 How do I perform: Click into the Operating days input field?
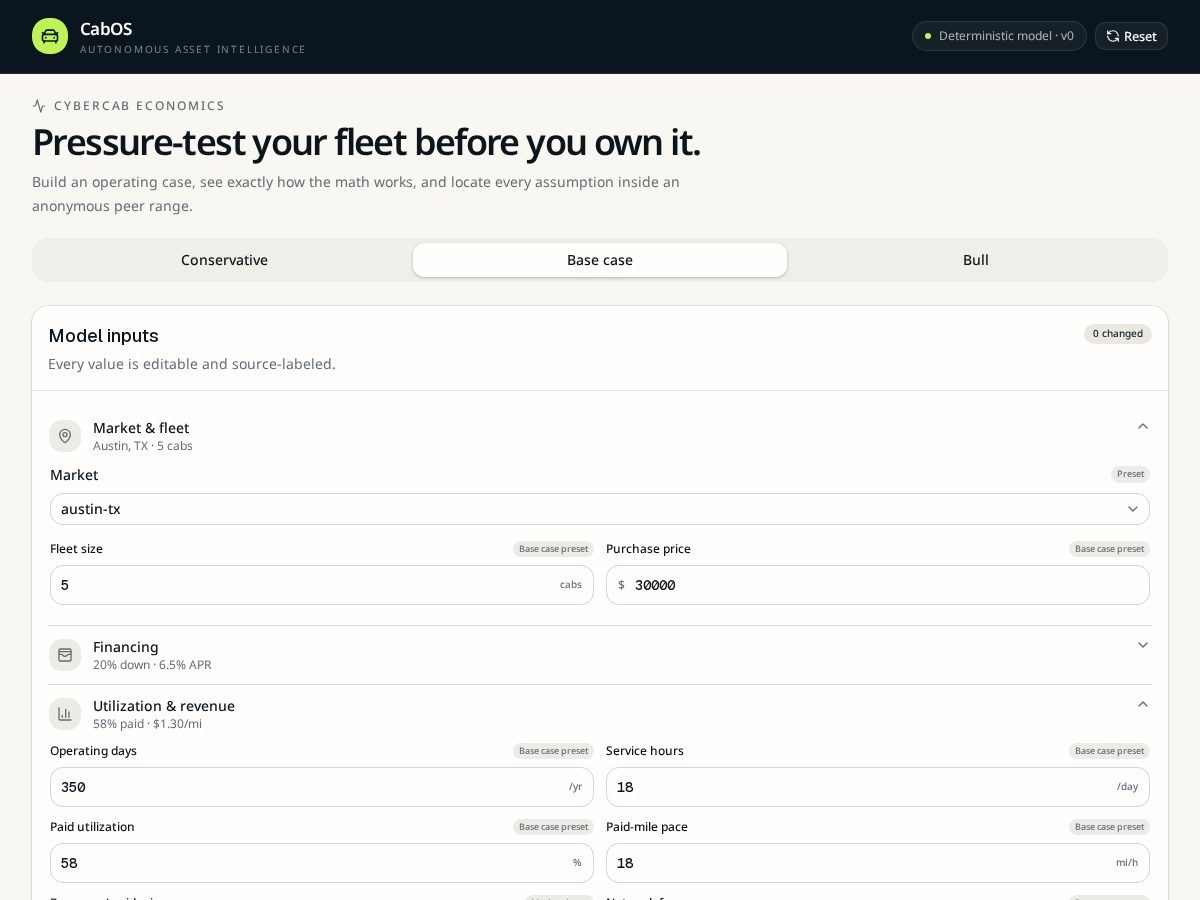click(322, 787)
